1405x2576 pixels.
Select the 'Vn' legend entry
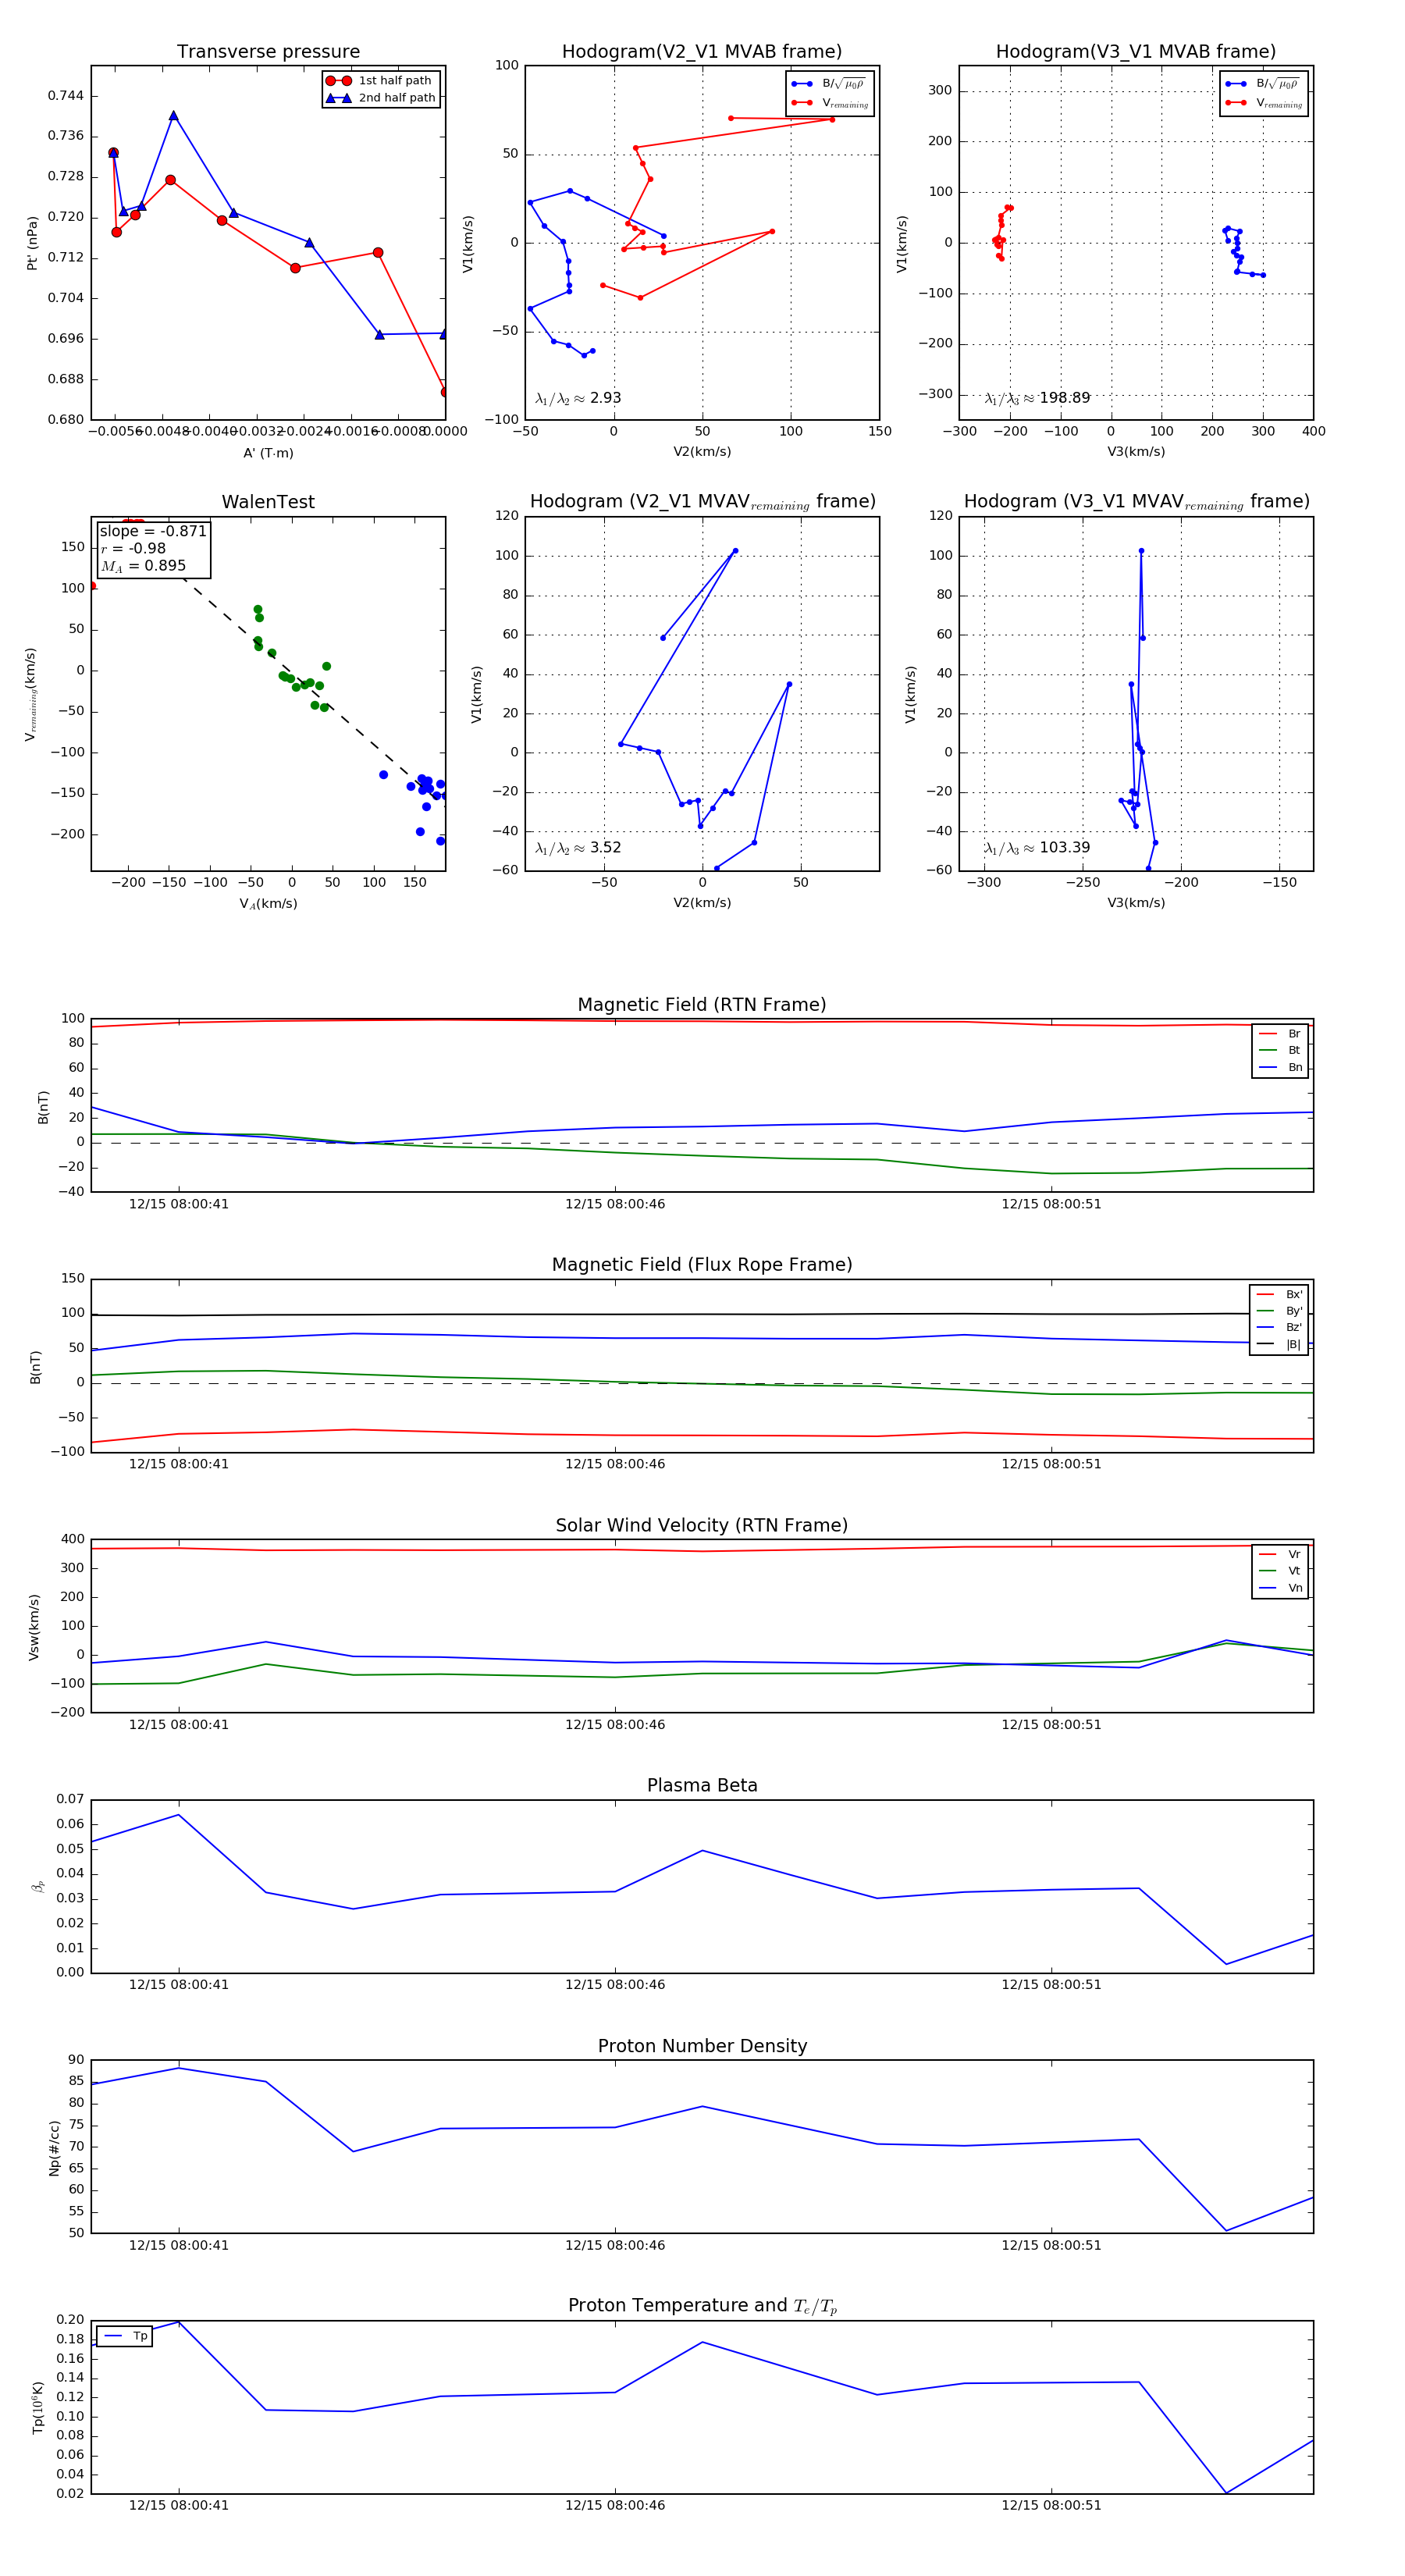coord(1280,1588)
